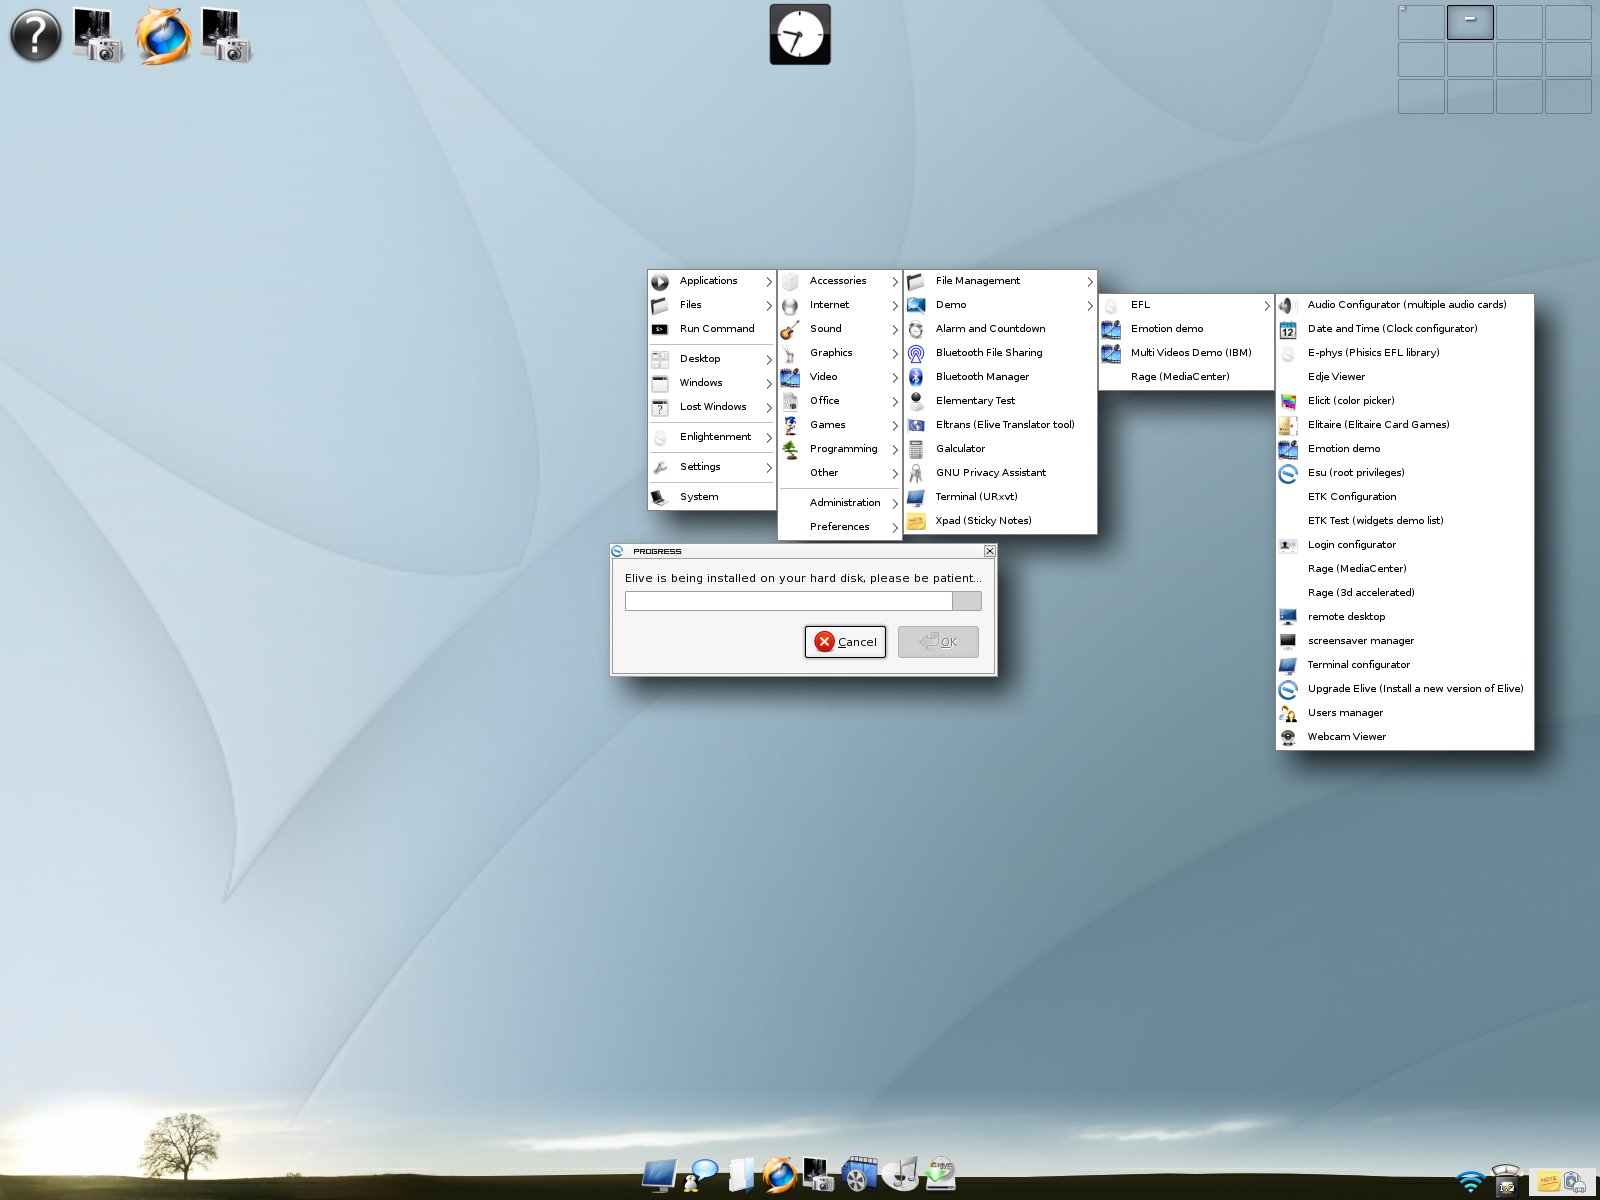
Task: Expand the Administration category
Action: click(840, 503)
